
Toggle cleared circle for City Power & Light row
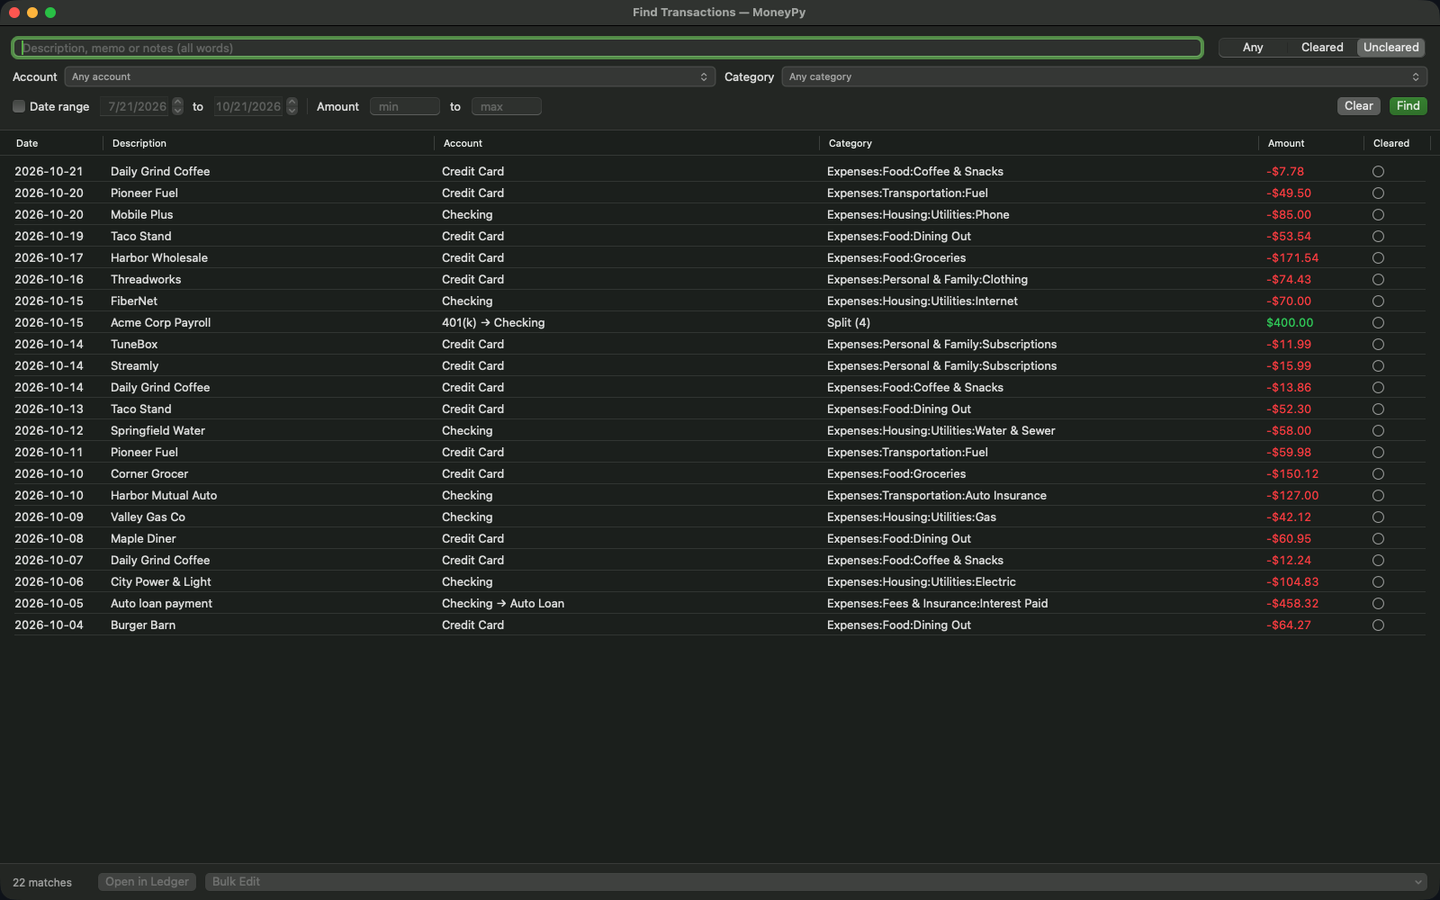click(1378, 582)
